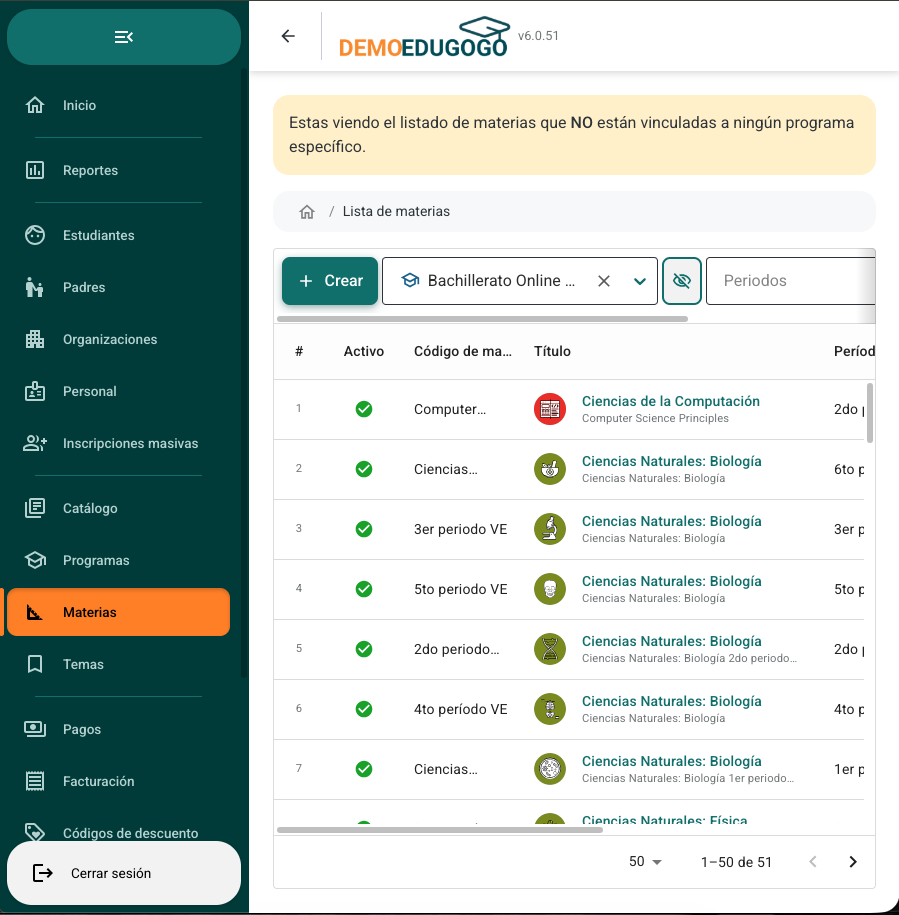Open Temas in the sidebar
Screen dimensions: 899x915
coord(118,664)
